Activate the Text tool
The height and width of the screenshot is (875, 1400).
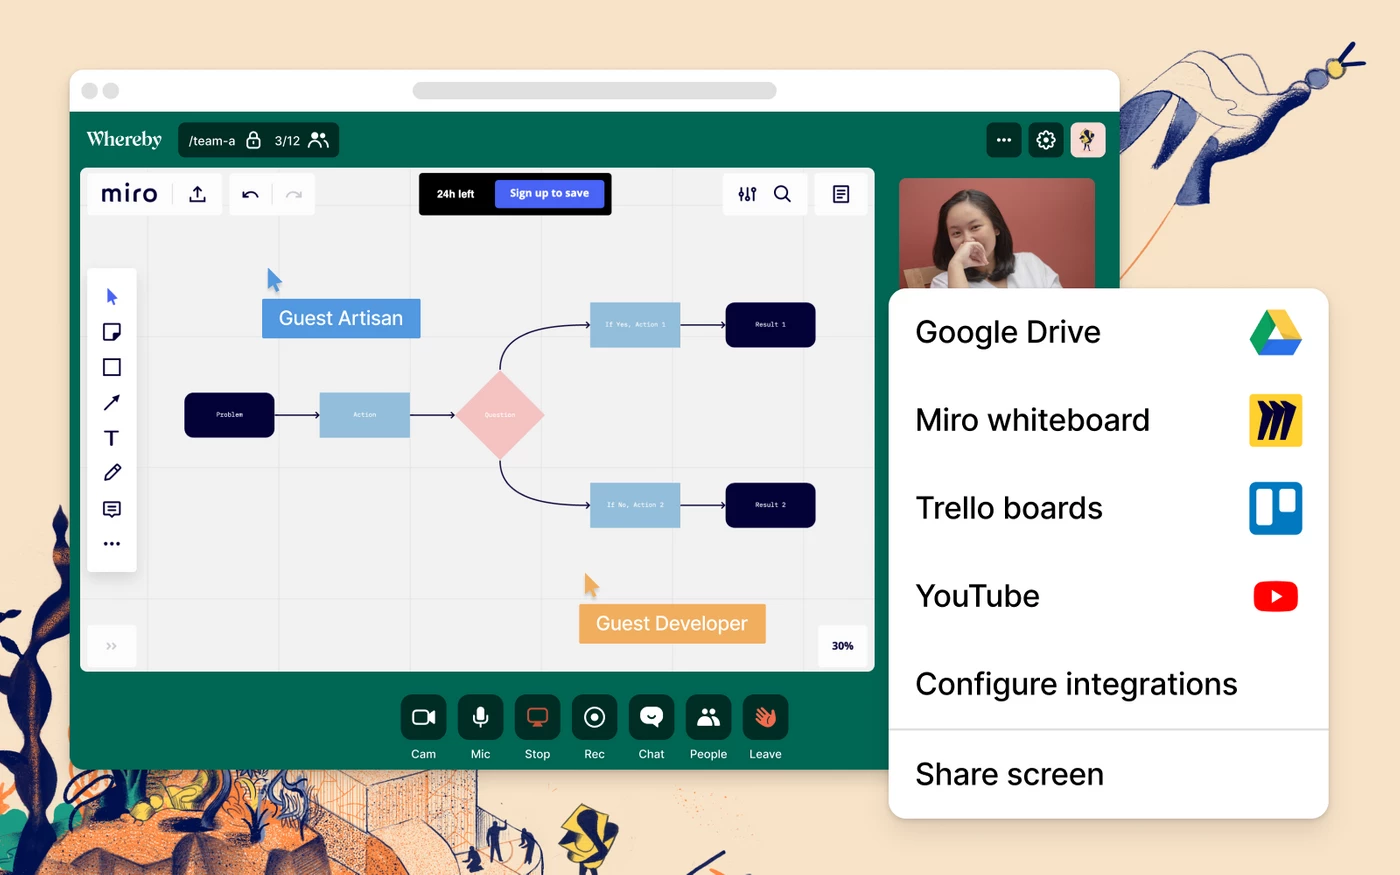[112, 438]
